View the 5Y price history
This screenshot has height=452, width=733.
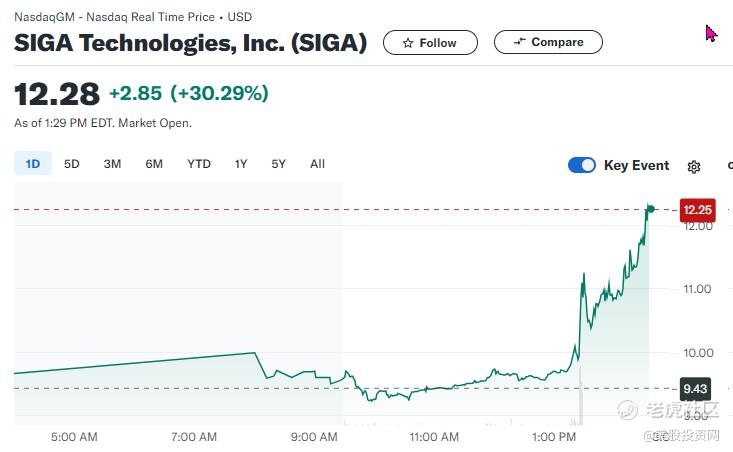278,164
